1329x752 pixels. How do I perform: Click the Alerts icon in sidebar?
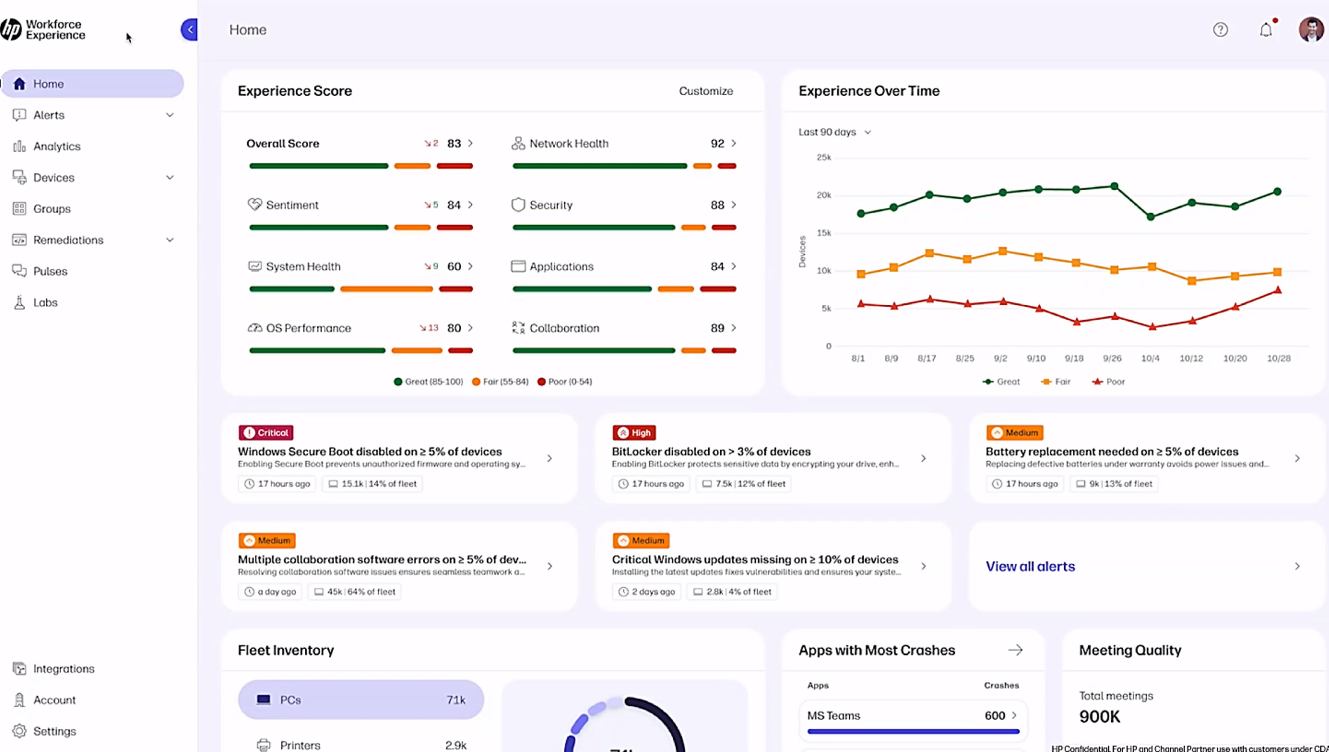(19, 115)
